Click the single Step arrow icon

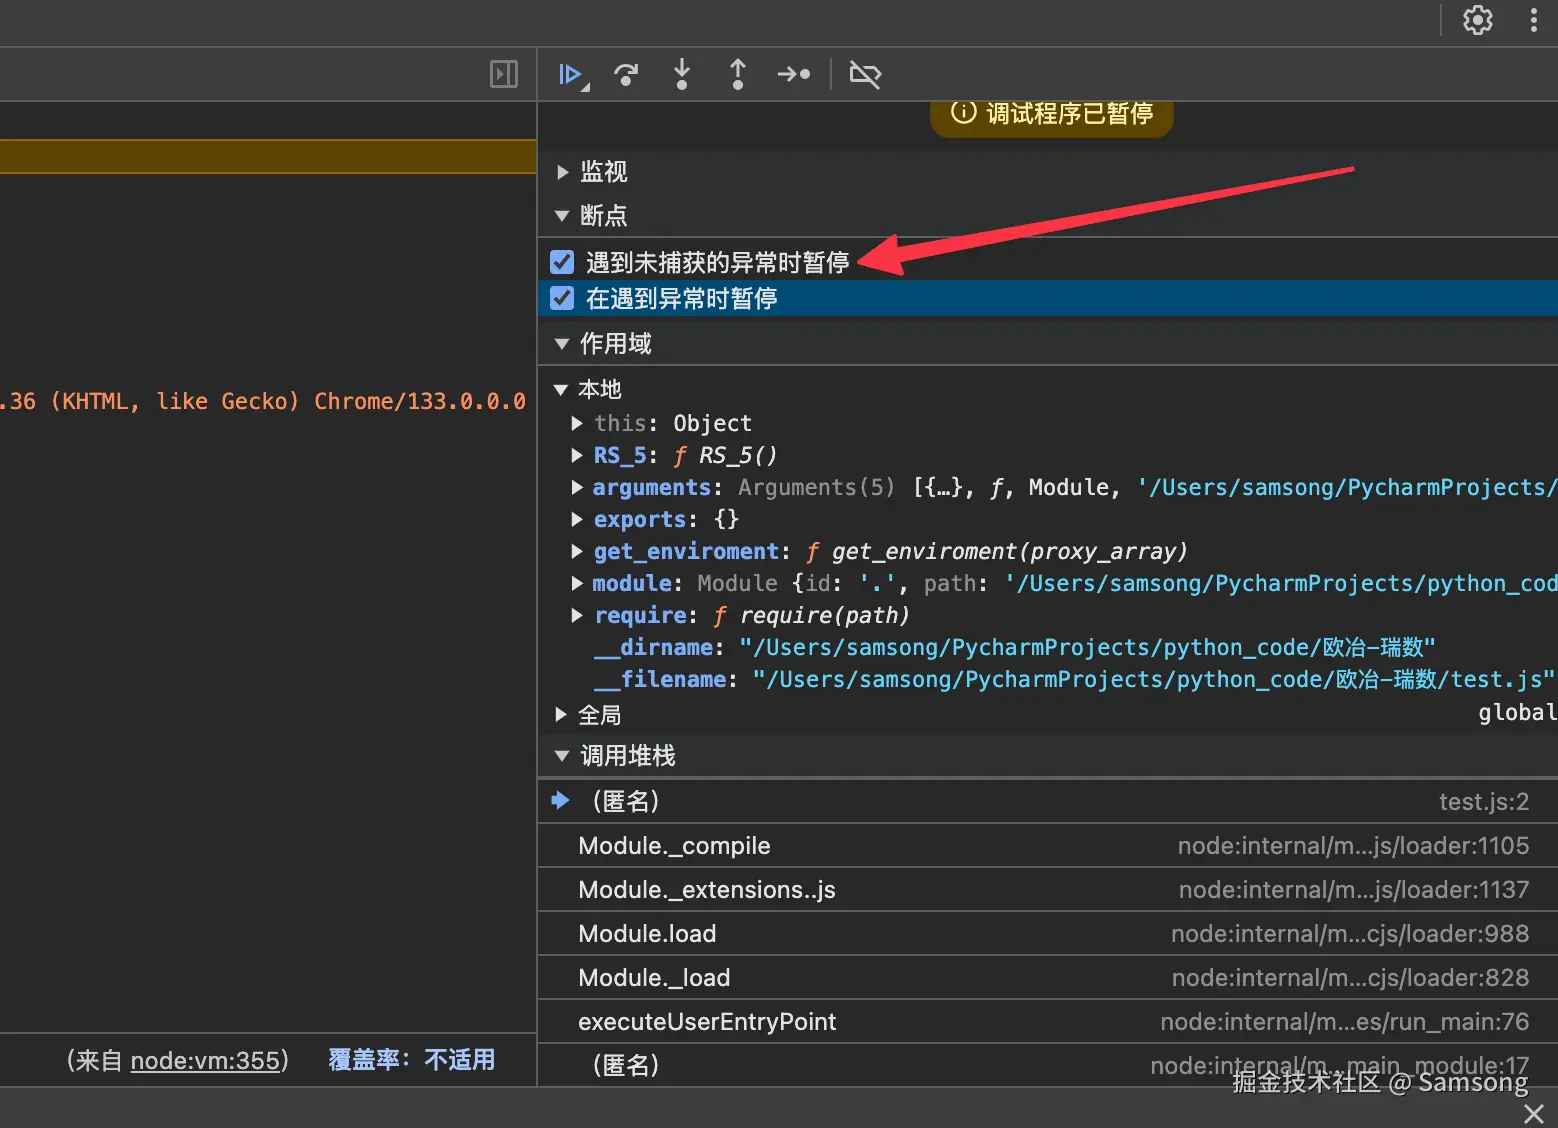tap(794, 75)
